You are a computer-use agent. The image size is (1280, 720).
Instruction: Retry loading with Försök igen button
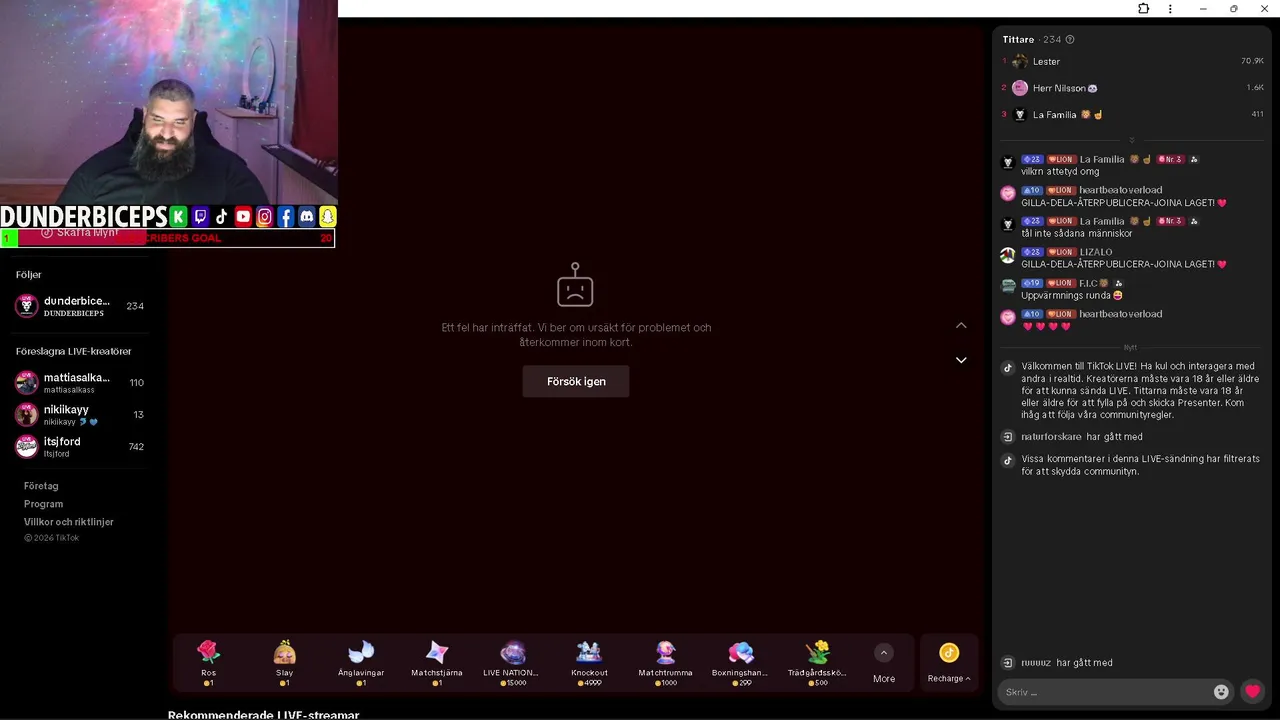(x=576, y=381)
